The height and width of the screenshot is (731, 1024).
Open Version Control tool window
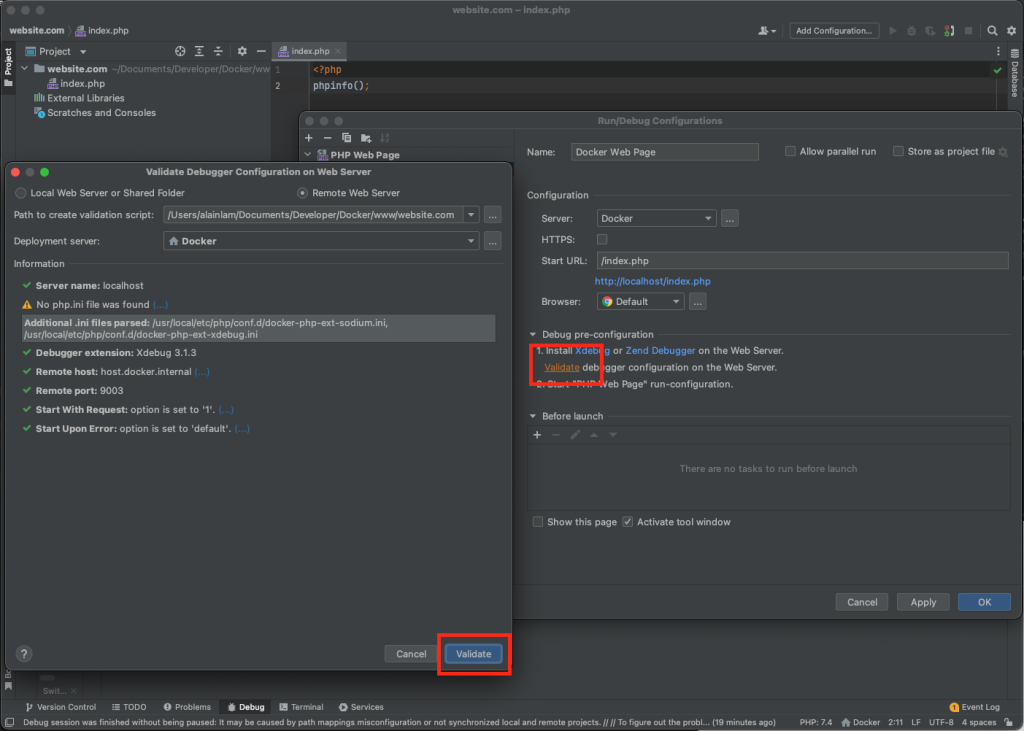click(61, 707)
